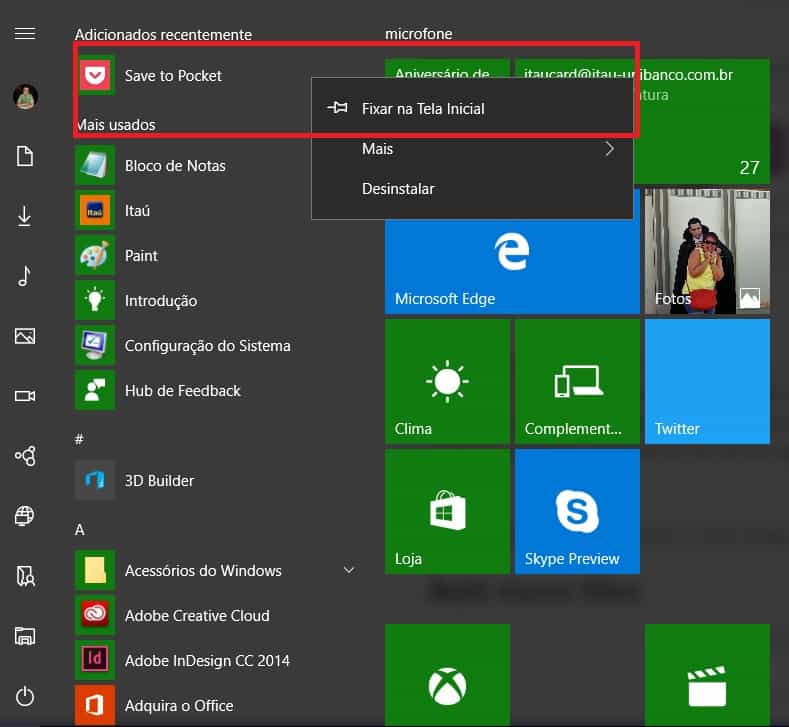The image size is (789, 727).
Task: Expand the Mais submenu arrow
Action: tap(609, 149)
